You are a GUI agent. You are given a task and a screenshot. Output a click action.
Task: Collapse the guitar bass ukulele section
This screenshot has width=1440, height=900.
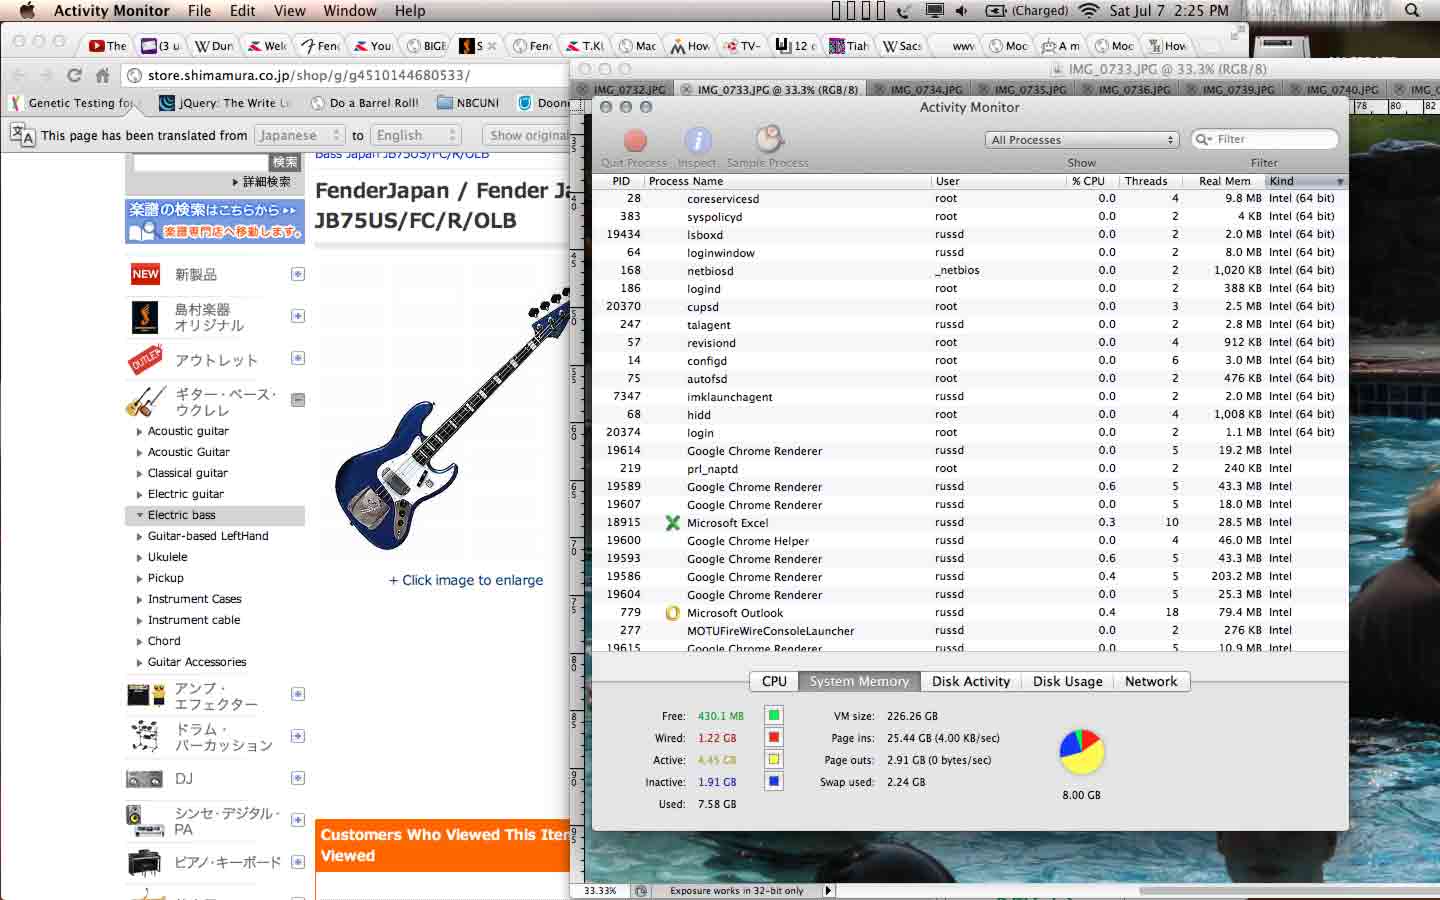[298, 400]
